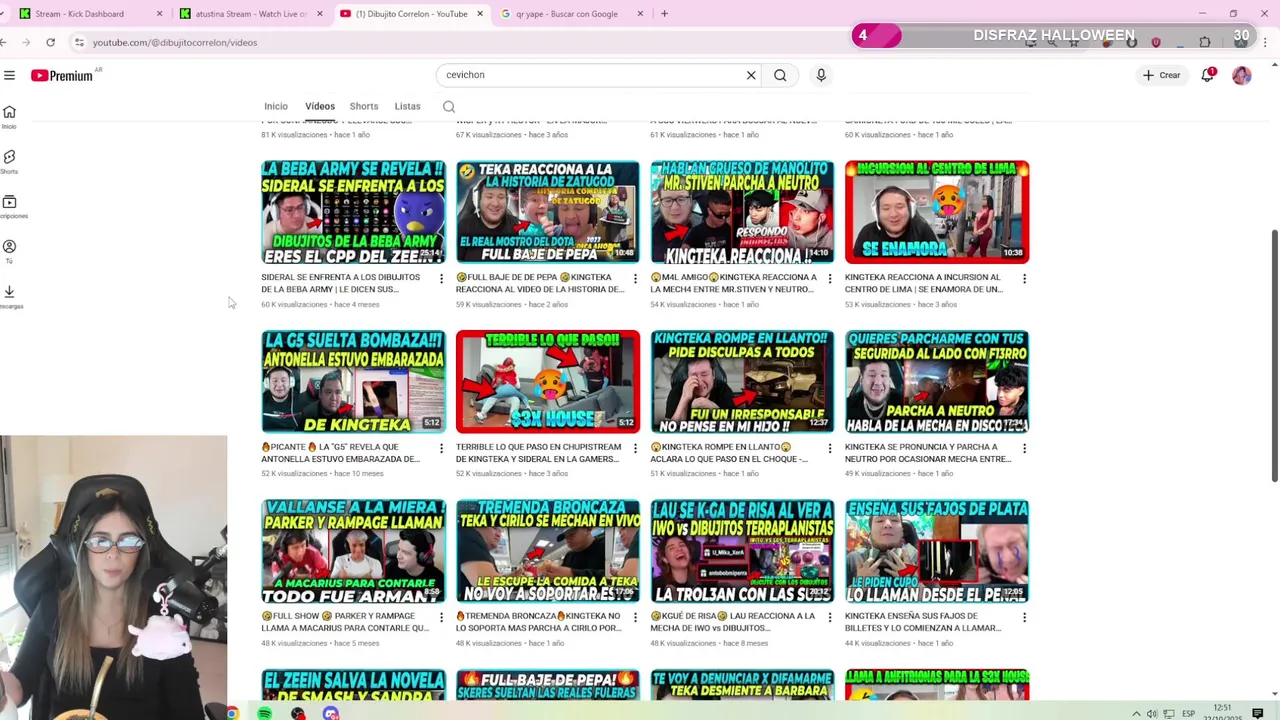The height and width of the screenshot is (720, 1280).
Task: Open Chrome from the taskbar
Action: tap(232, 713)
